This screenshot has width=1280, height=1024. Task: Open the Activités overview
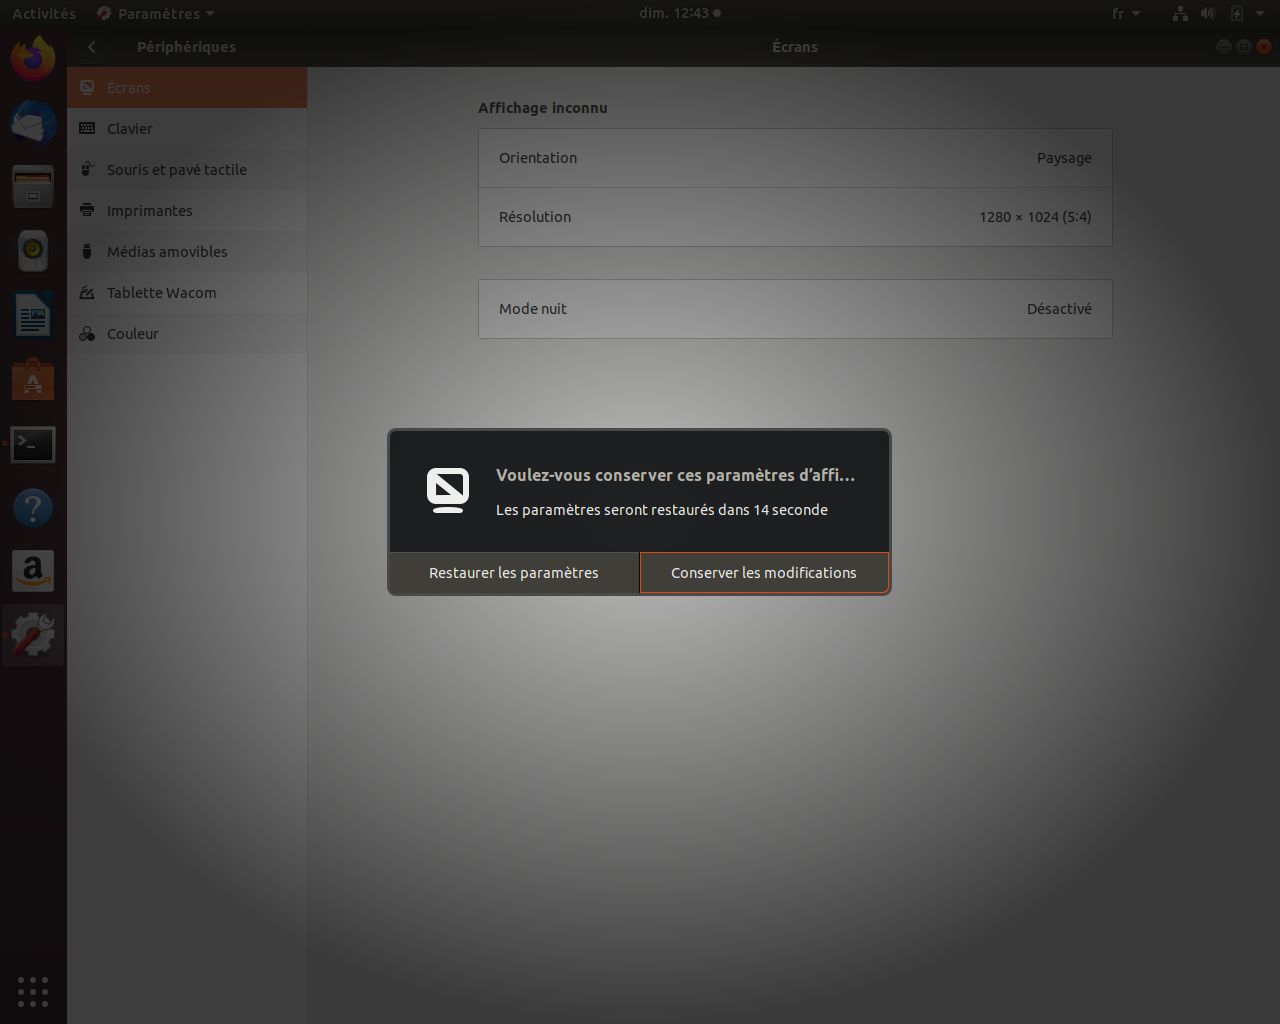(44, 14)
